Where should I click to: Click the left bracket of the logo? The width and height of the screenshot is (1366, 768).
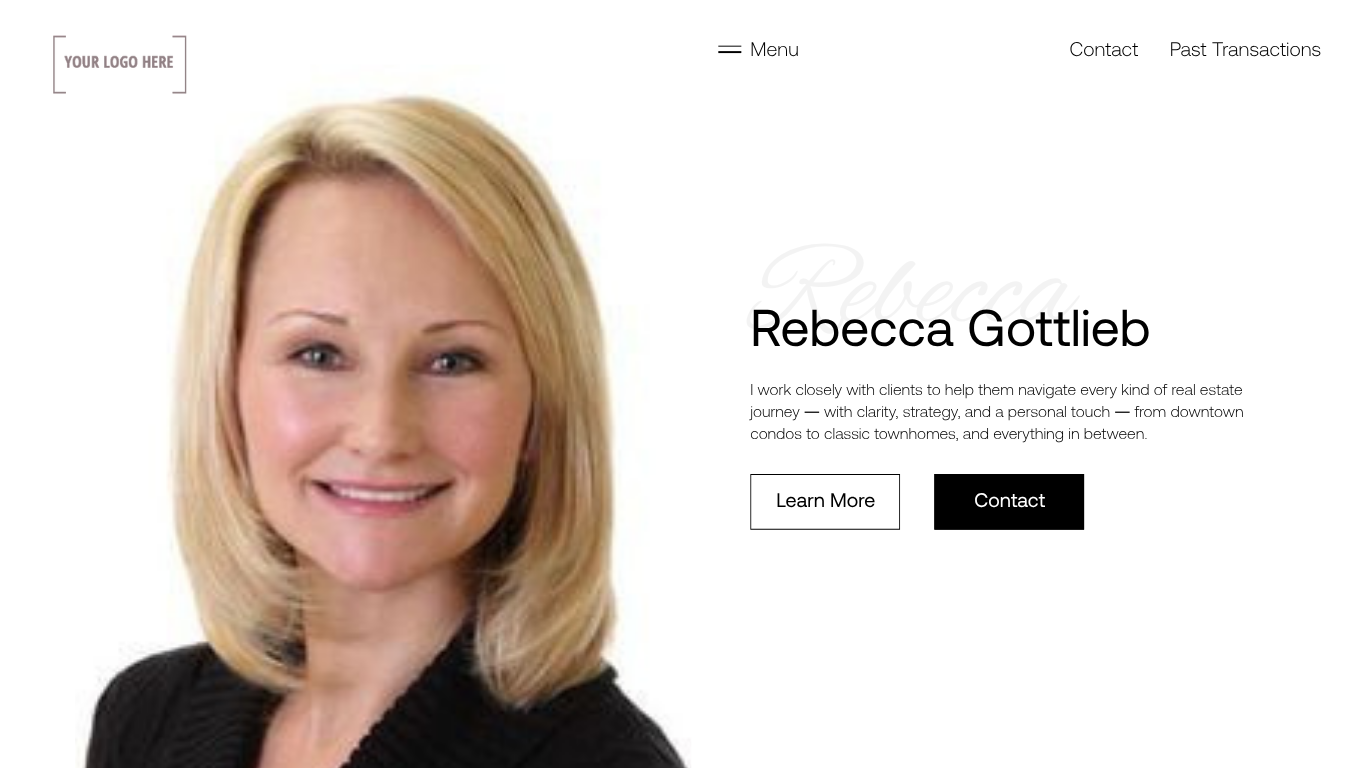pos(59,64)
